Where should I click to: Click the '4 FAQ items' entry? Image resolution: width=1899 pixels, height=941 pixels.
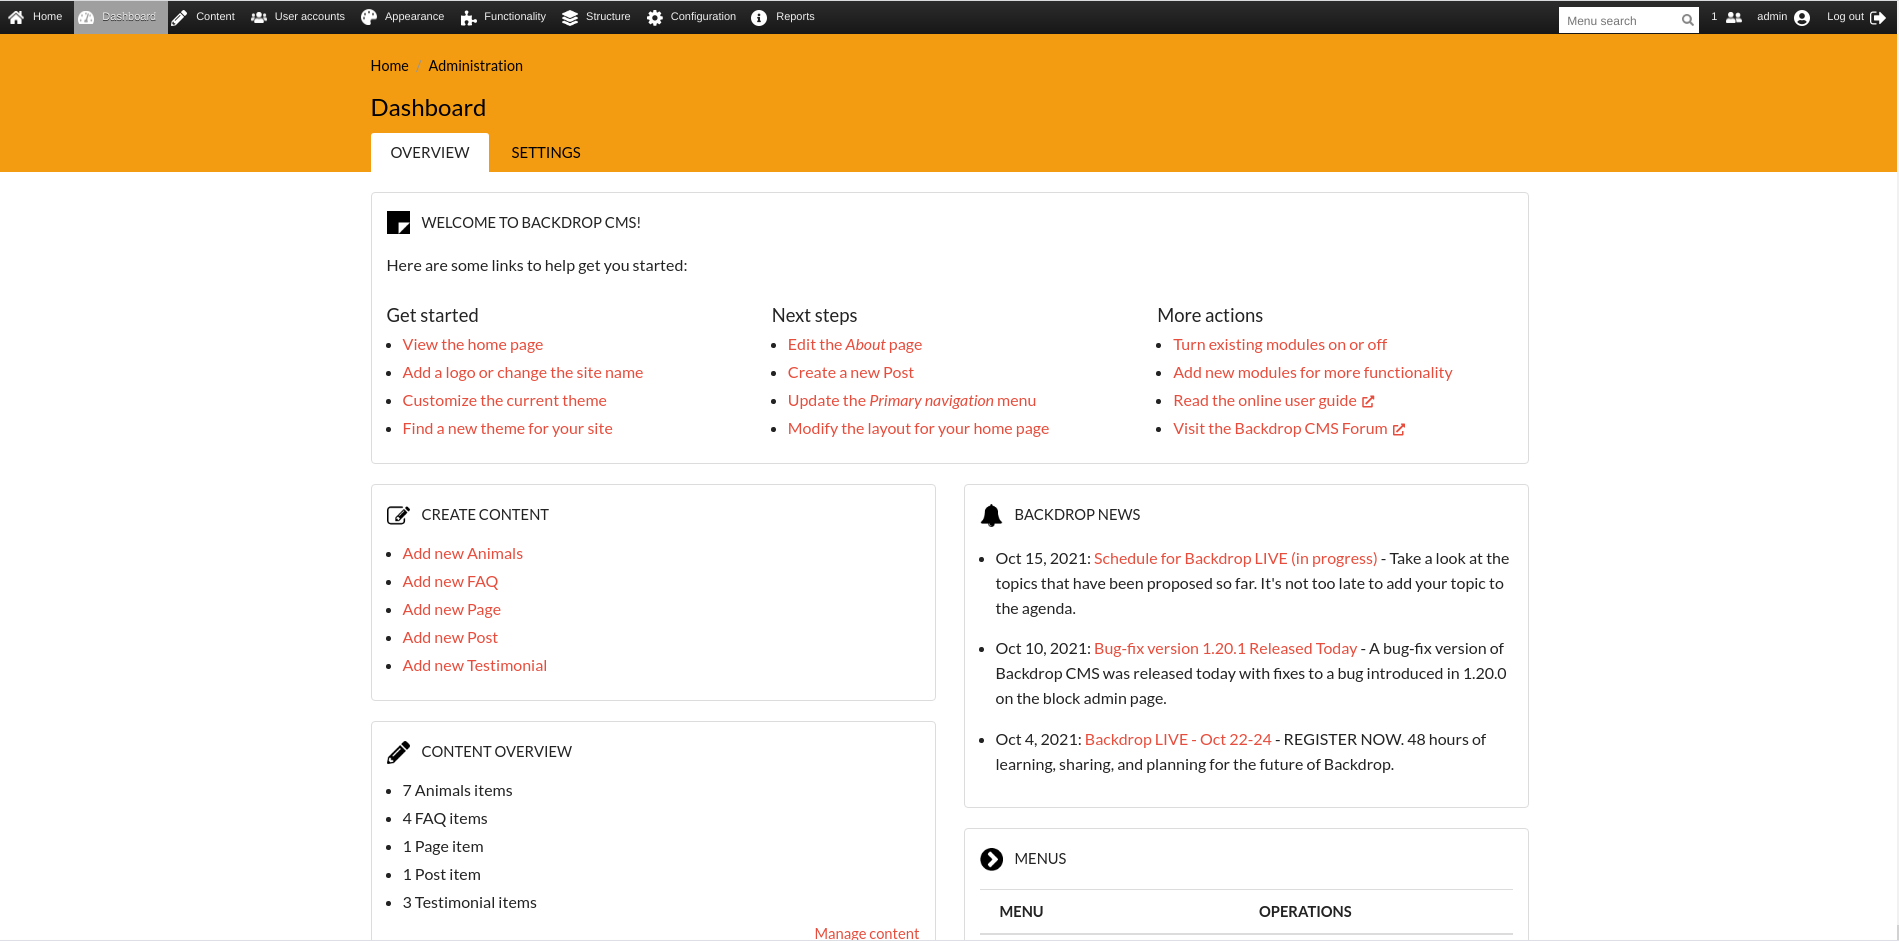pyautogui.click(x=445, y=818)
